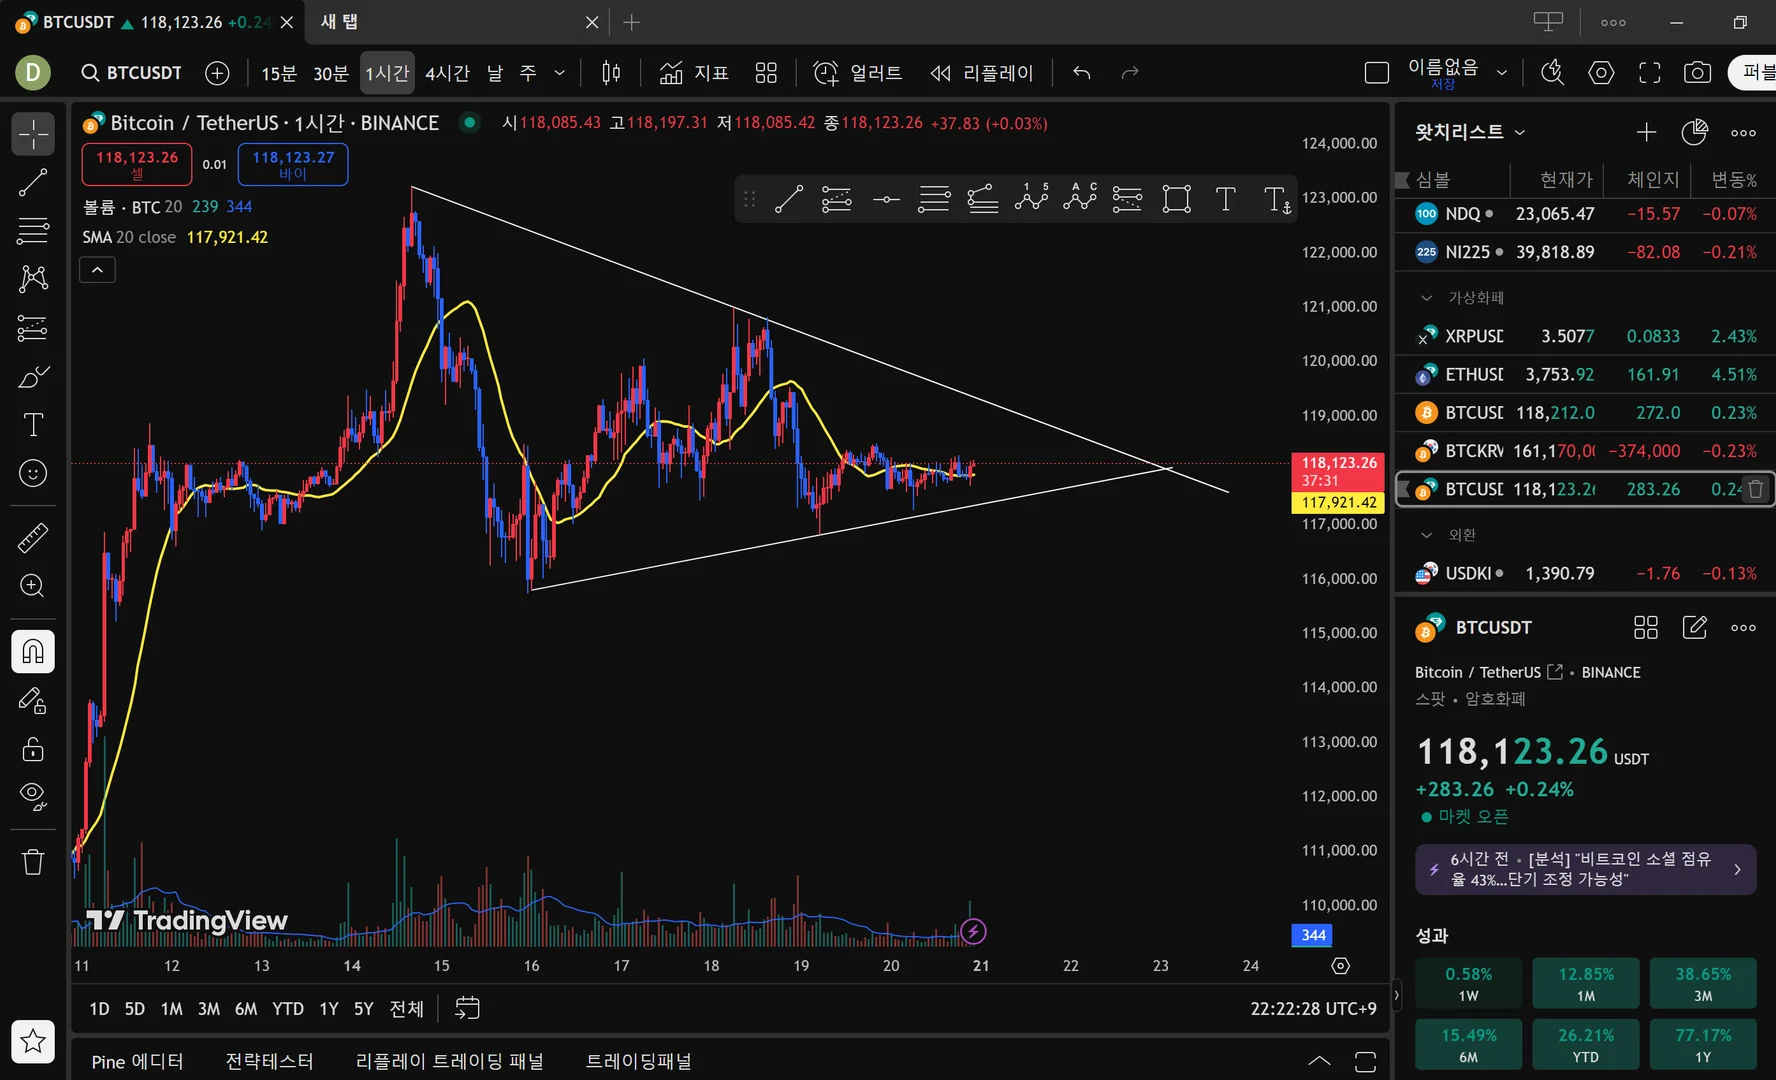Select the brush drawing tool
Image resolution: width=1776 pixels, height=1080 pixels.
[33, 377]
